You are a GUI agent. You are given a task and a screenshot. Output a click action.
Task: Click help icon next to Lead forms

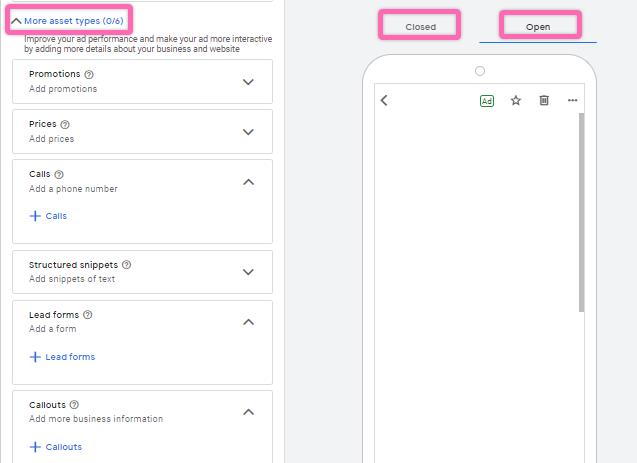(87, 315)
